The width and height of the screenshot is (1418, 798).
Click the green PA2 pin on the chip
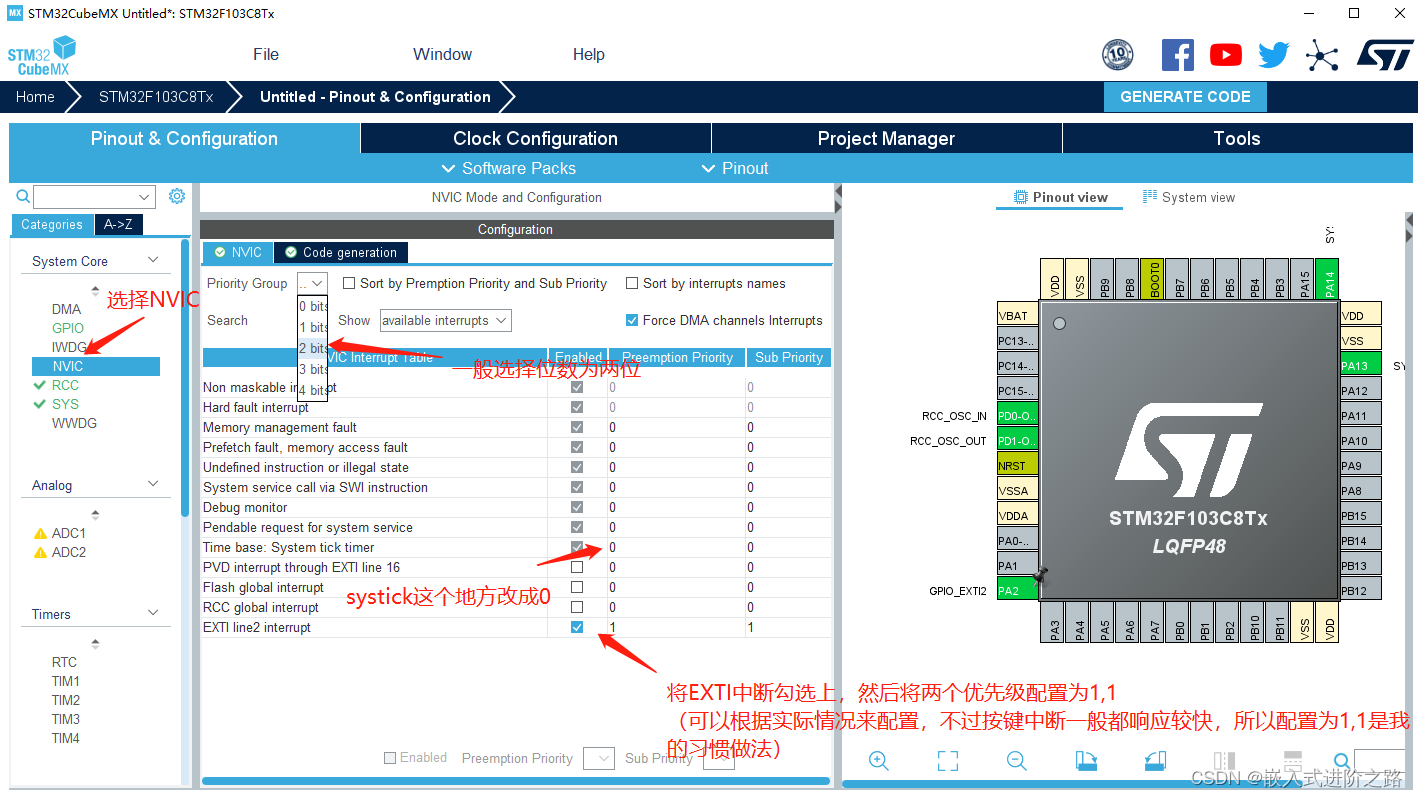1017,590
